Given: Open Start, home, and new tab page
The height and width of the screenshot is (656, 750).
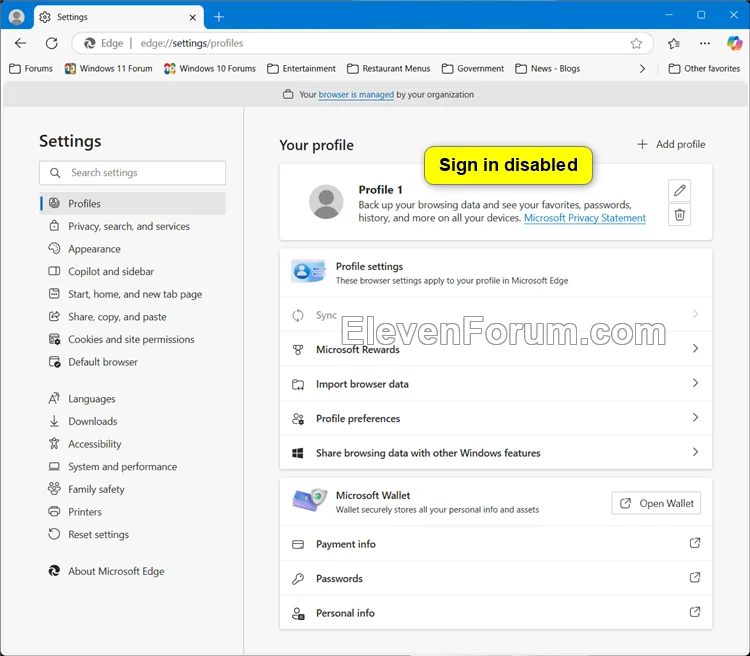Looking at the screenshot, I should (x=133, y=294).
